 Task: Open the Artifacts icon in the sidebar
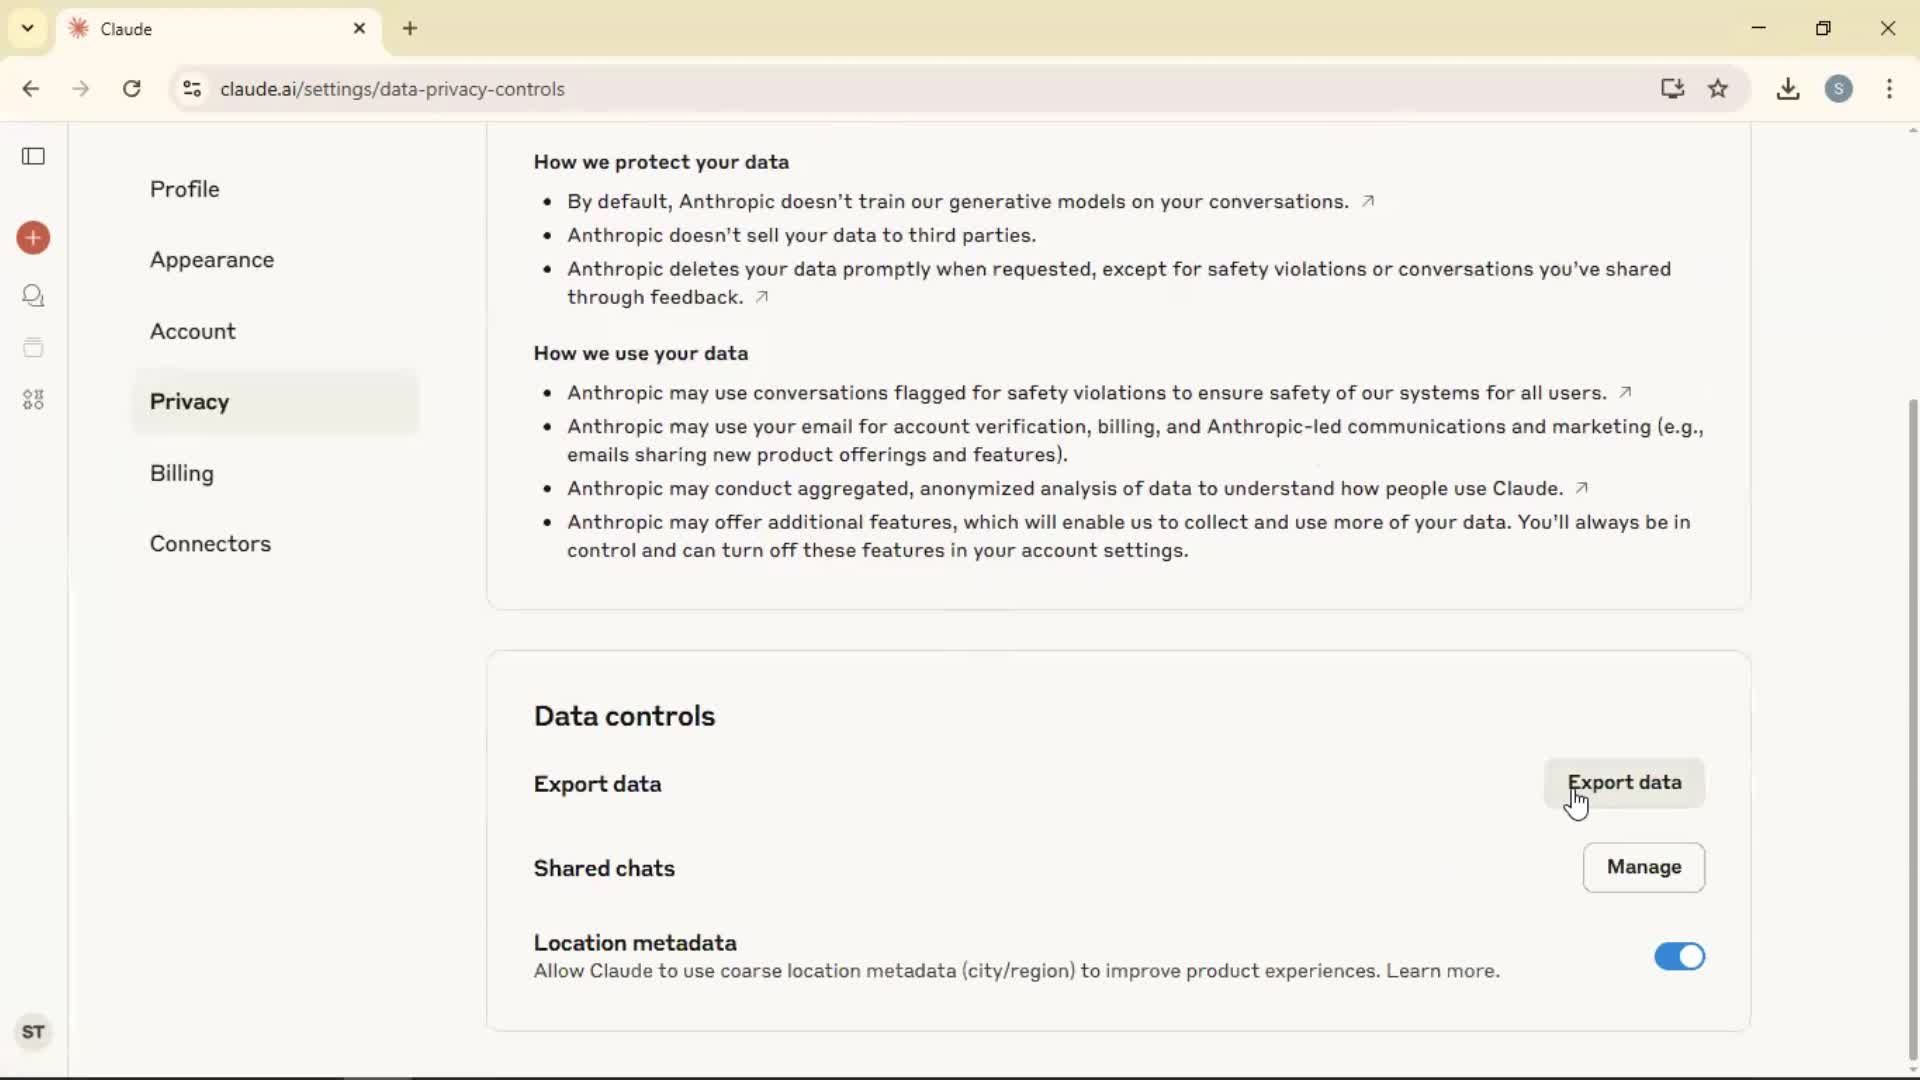point(33,400)
